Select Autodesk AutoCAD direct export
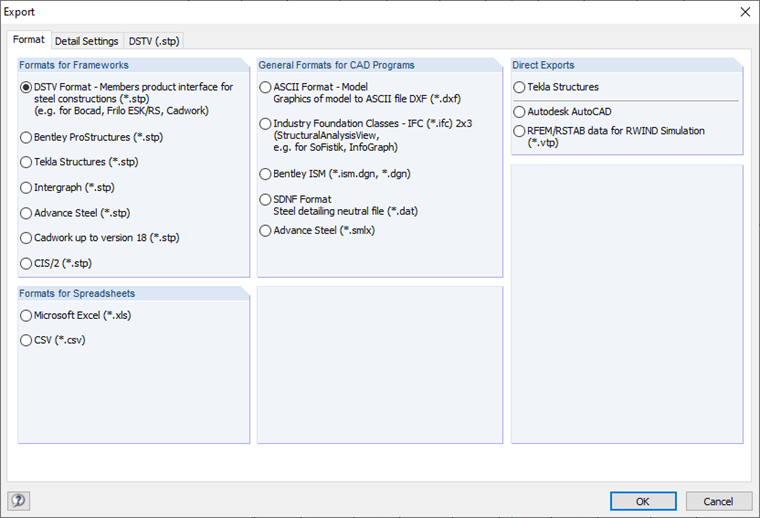The width and height of the screenshot is (760, 518). point(519,112)
